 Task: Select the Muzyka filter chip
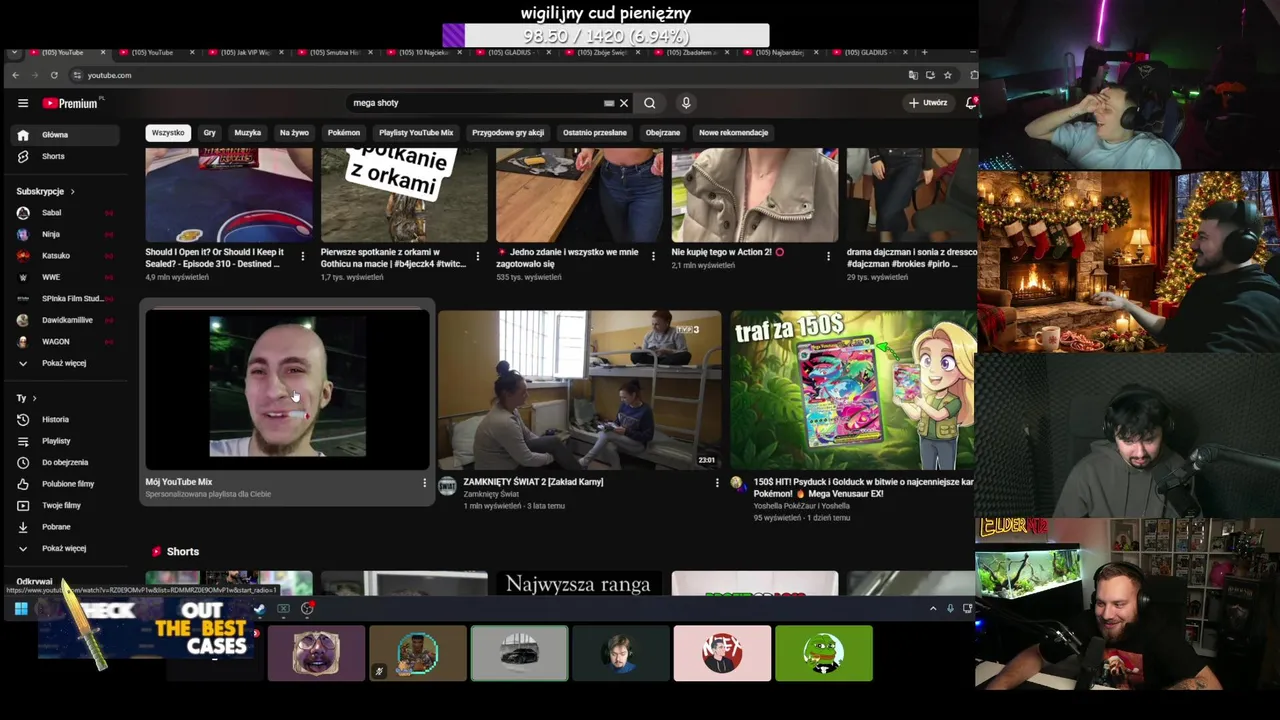[x=247, y=132]
